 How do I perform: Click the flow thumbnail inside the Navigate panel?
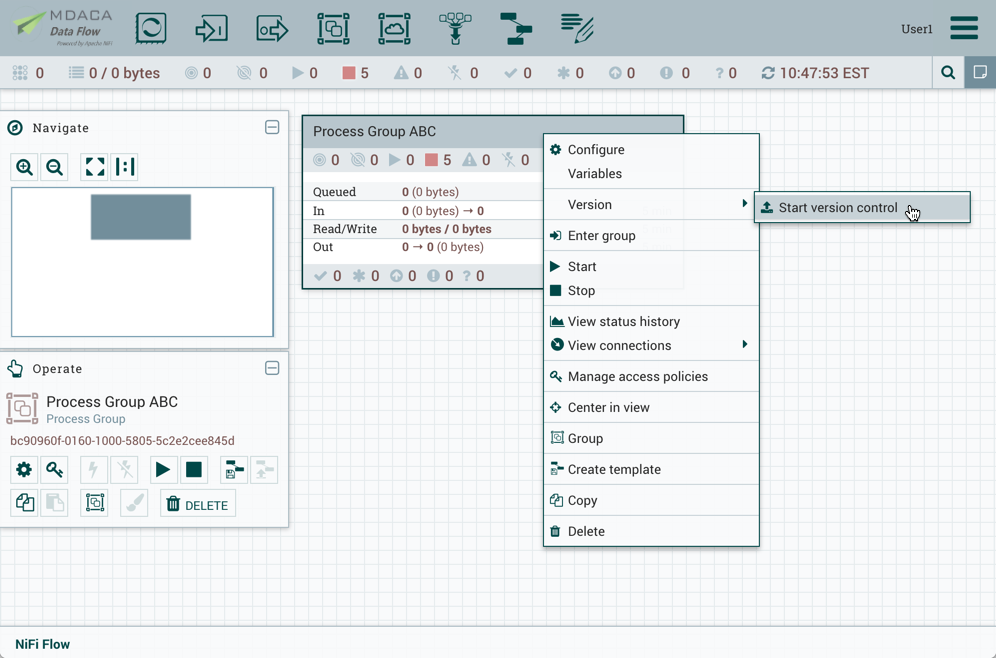[x=141, y=216]
